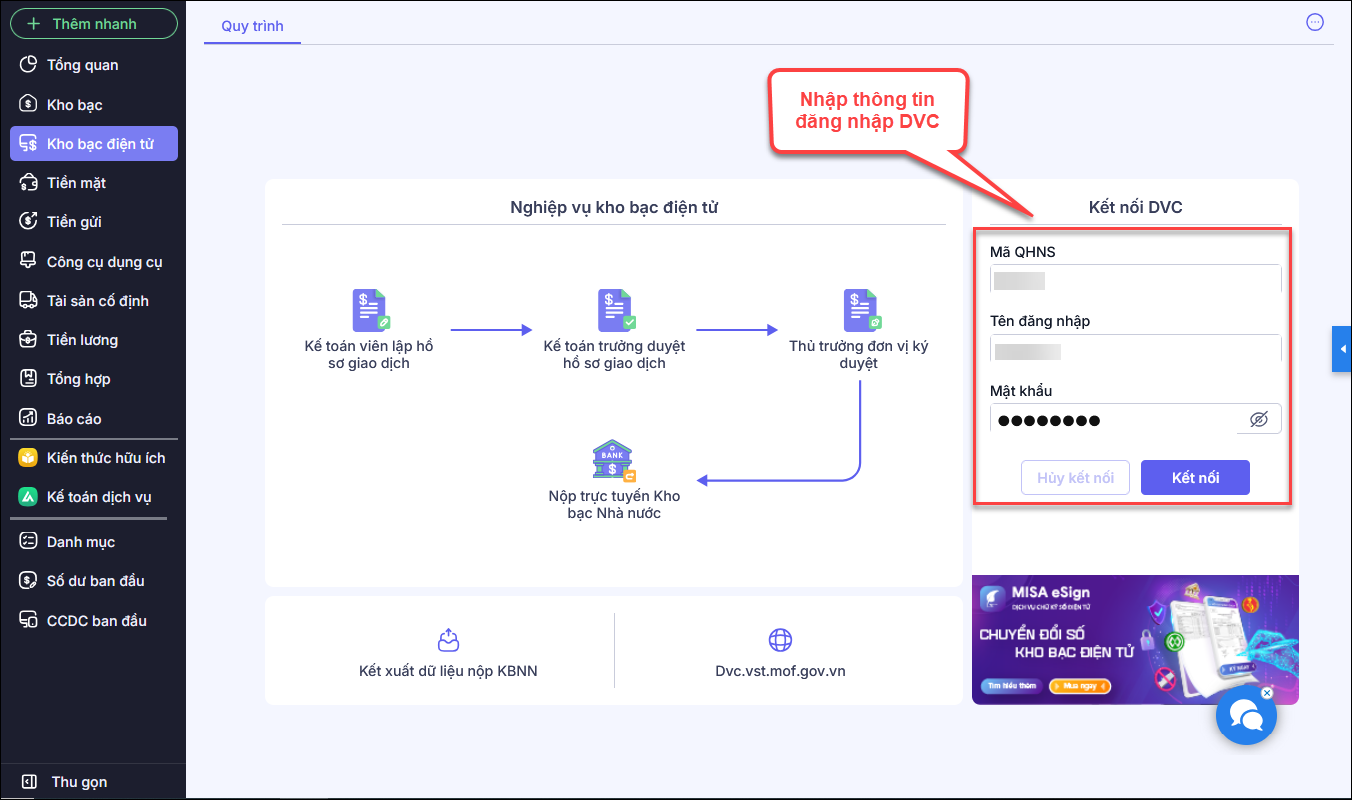This screenshot has height=800, width=1352.
Task: Click the Tiền lương sidebar icon
Action: pos(29,340)
